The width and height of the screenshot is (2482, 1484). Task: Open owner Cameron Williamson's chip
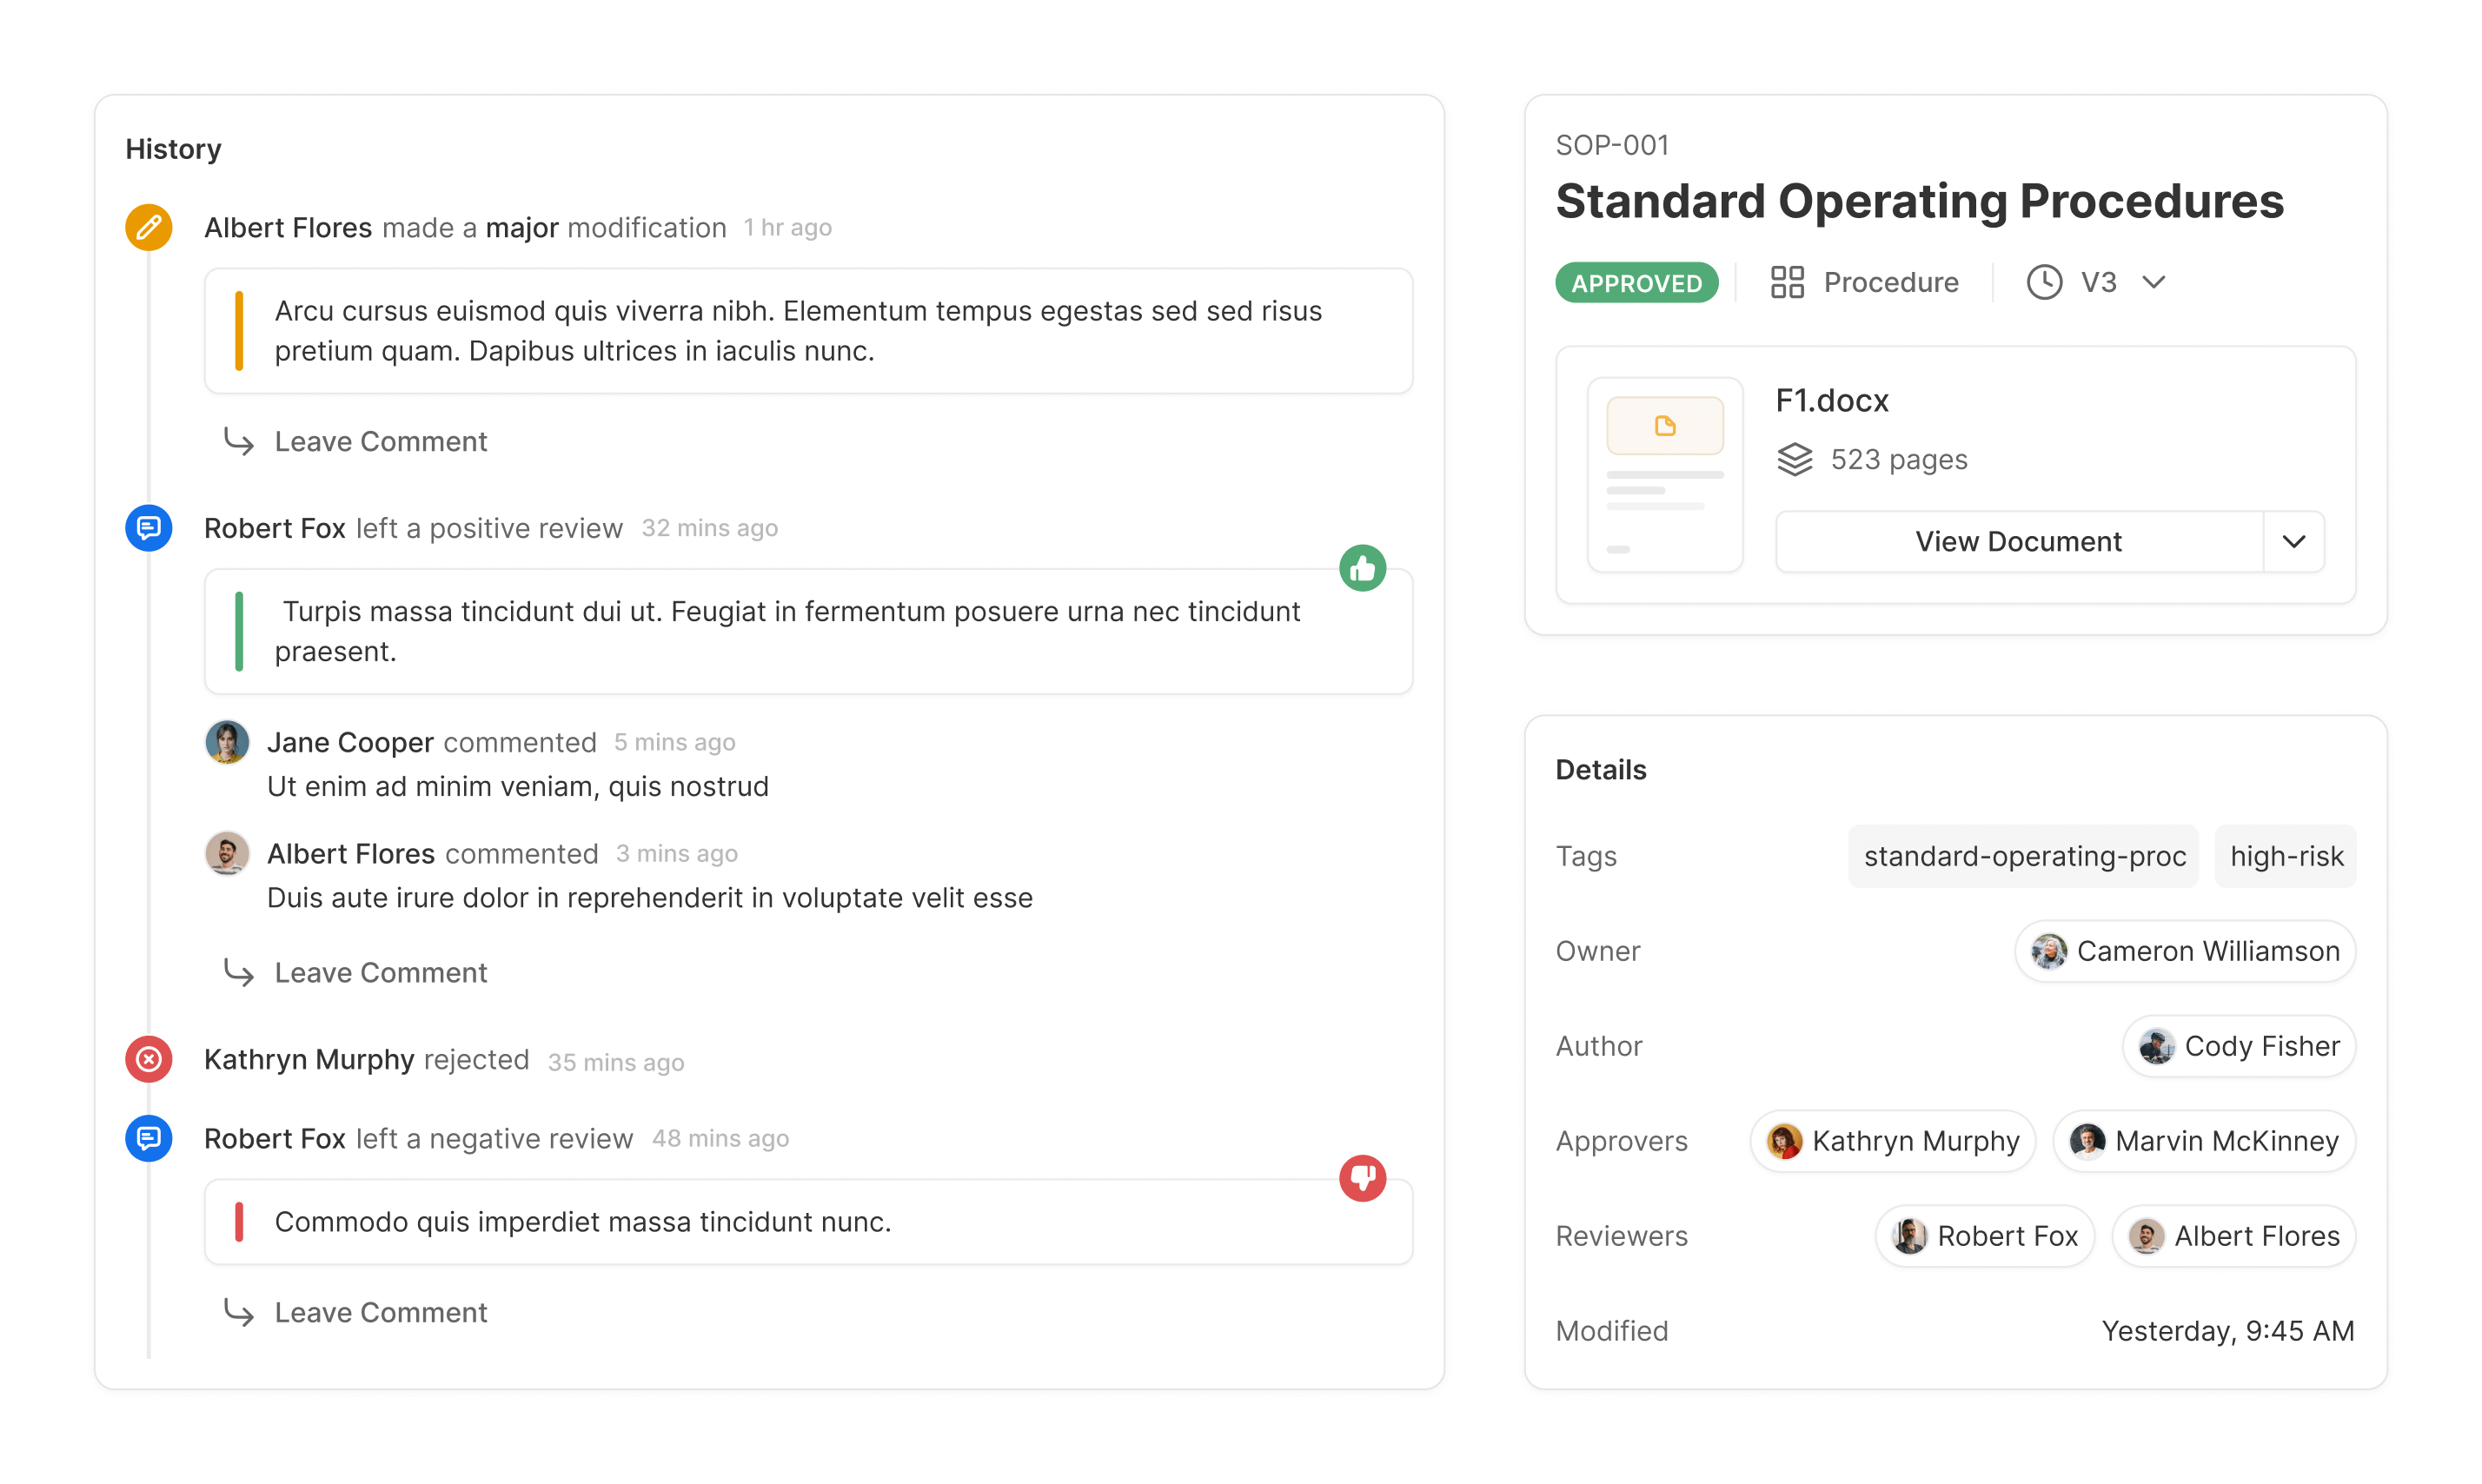coord(2184,951)
